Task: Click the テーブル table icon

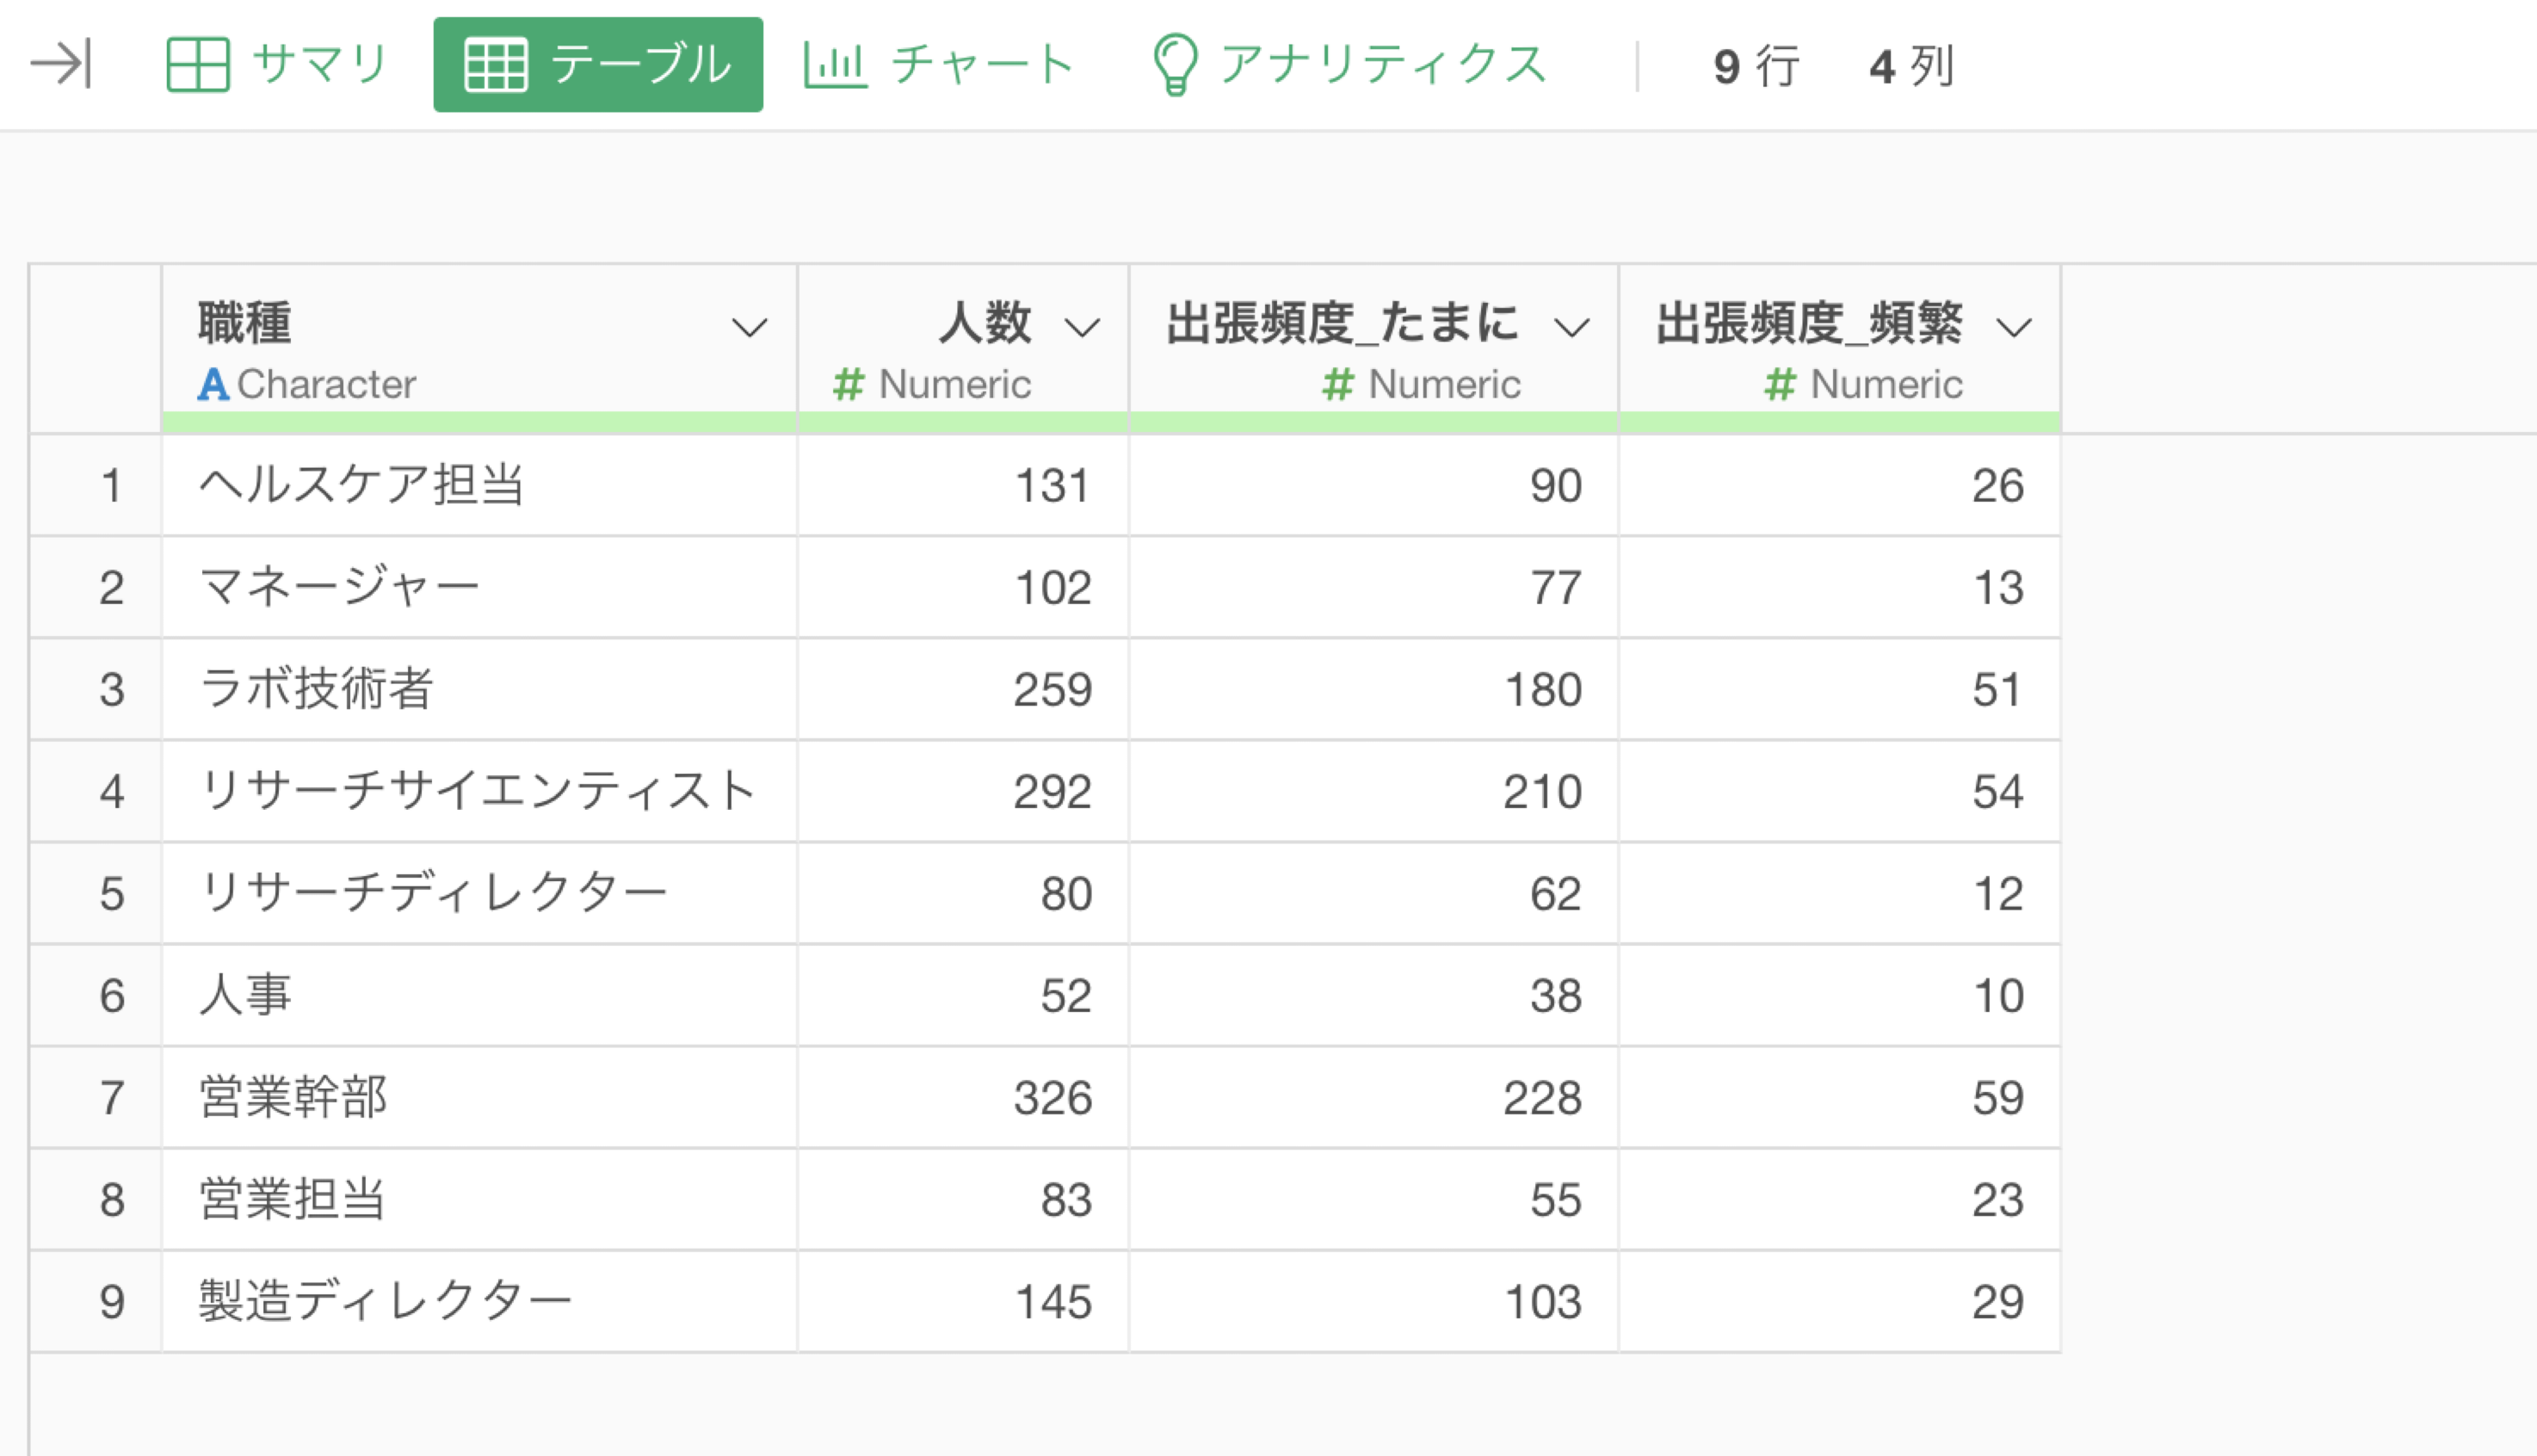Action: click(495, 65)
